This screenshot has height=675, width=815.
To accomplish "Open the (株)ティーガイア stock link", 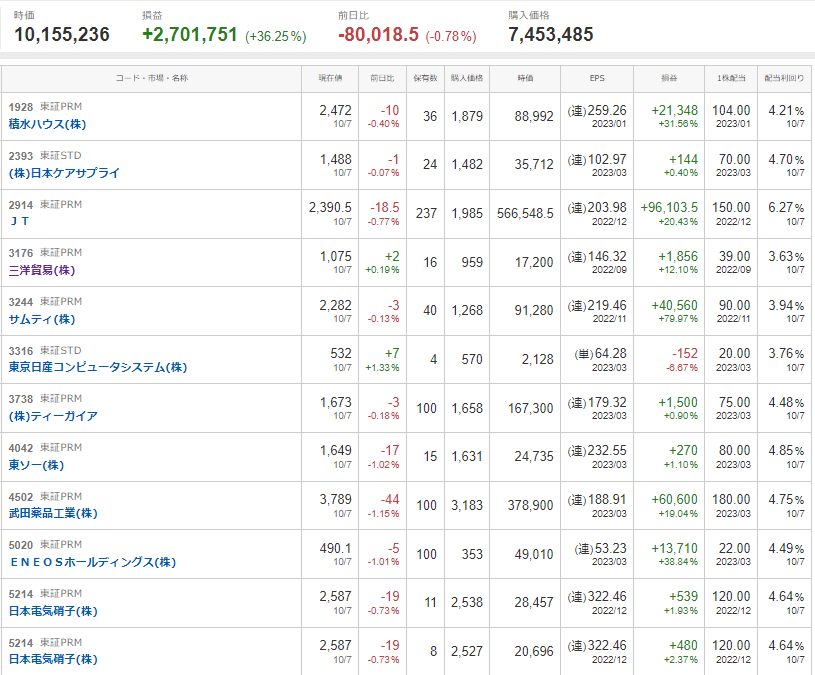I will pos(53,416).
